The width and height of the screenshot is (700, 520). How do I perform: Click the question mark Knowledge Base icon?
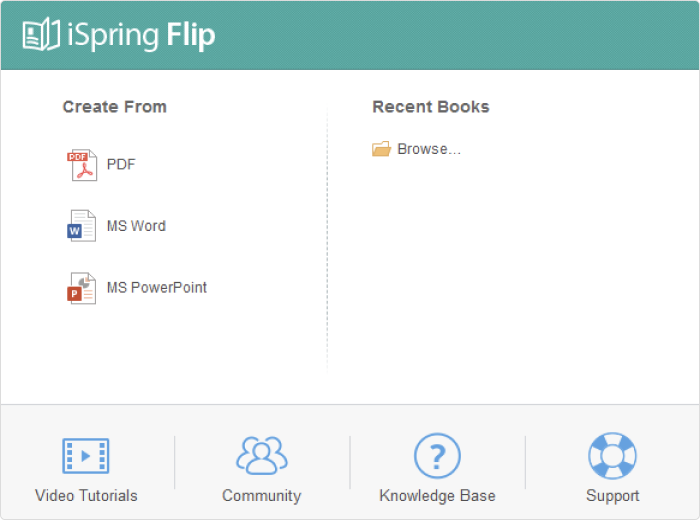[437, 456]
